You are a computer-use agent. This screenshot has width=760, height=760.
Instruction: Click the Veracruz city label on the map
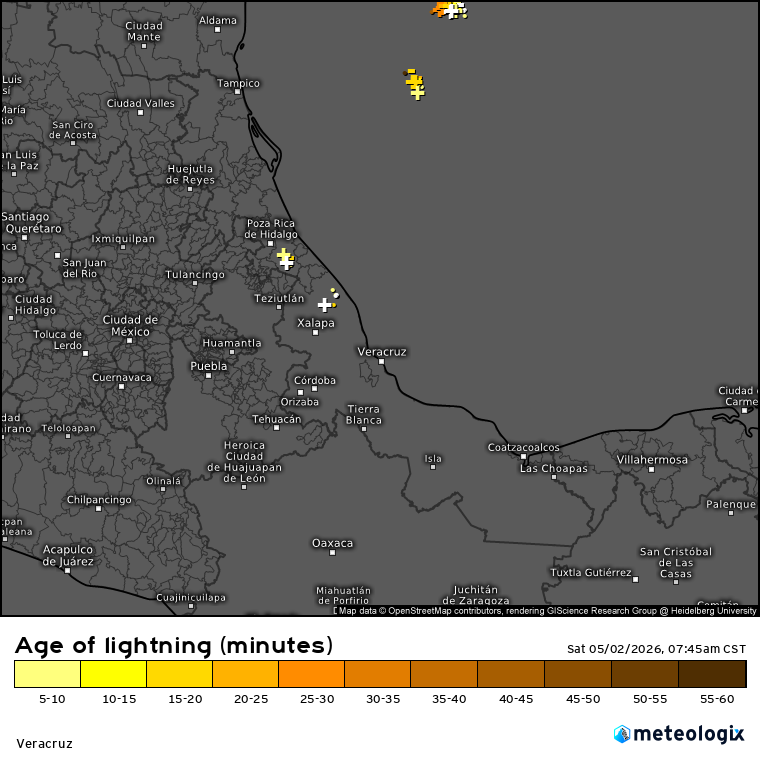coord(382,352)
